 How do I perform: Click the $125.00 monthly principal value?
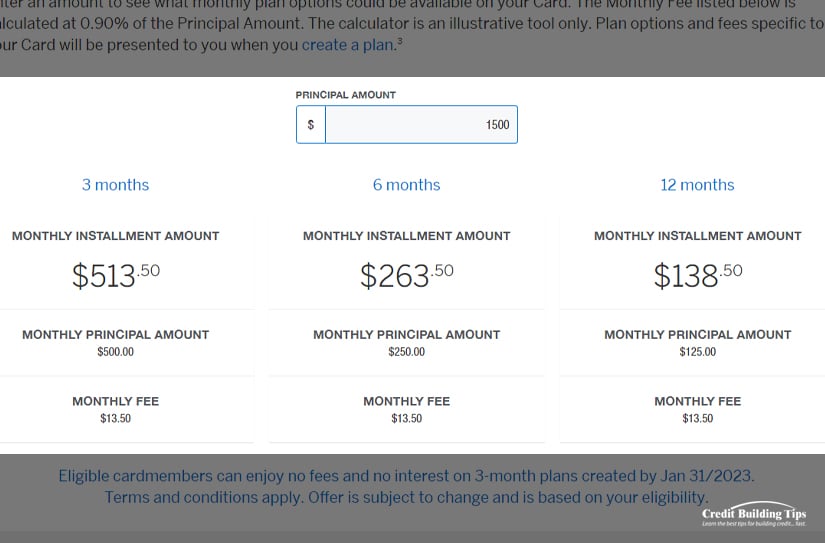pyautogui.click(x=698, y=351)
